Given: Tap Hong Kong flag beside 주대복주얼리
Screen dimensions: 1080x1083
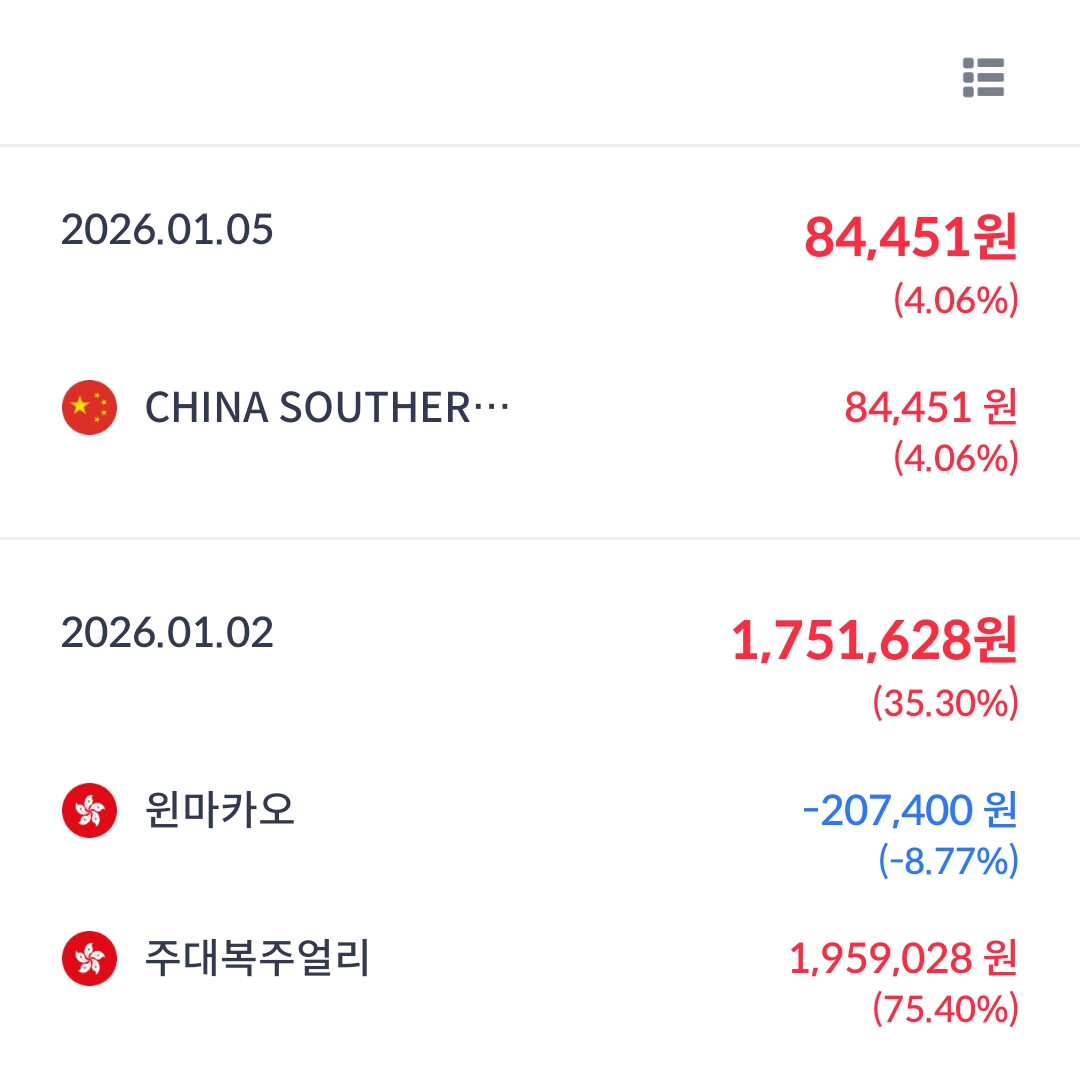Looking at the screenshot, I should (89, 958).
